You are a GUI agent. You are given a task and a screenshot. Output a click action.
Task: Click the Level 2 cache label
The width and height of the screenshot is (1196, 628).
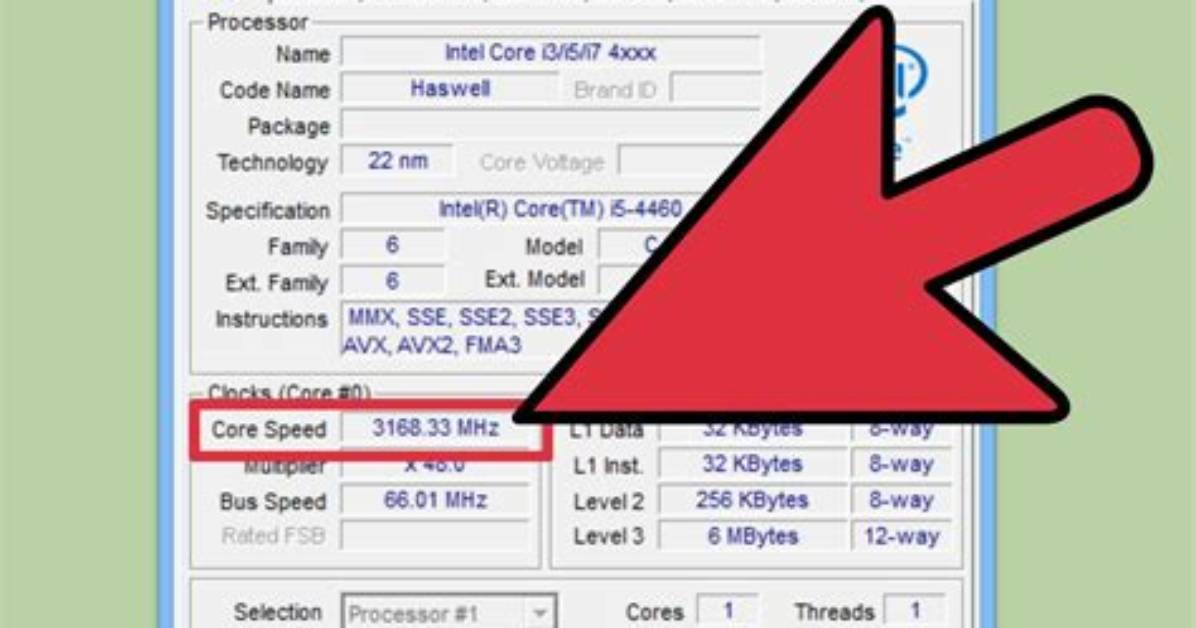[x=609, y=501]
